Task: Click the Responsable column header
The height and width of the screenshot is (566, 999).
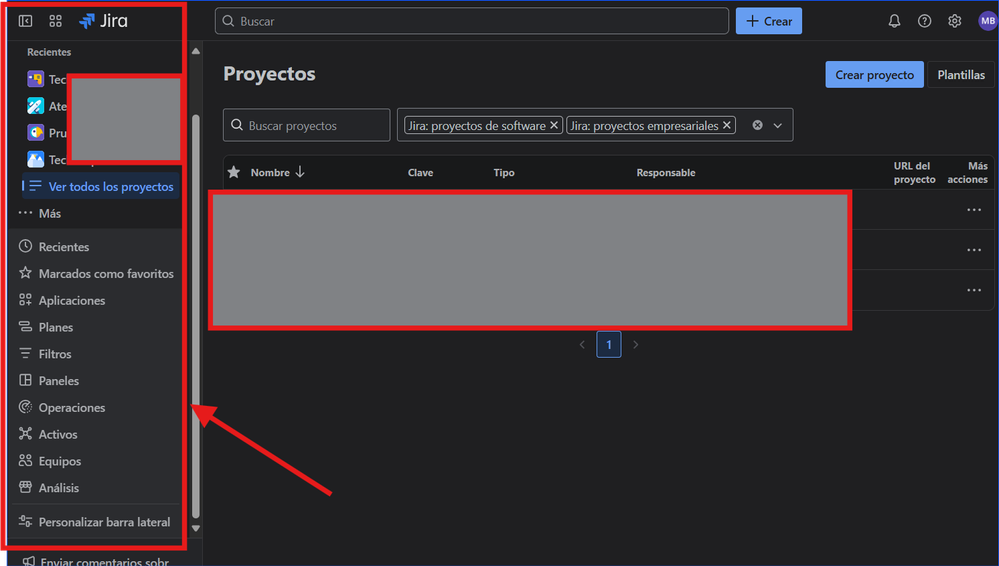Action: [666, 173]
